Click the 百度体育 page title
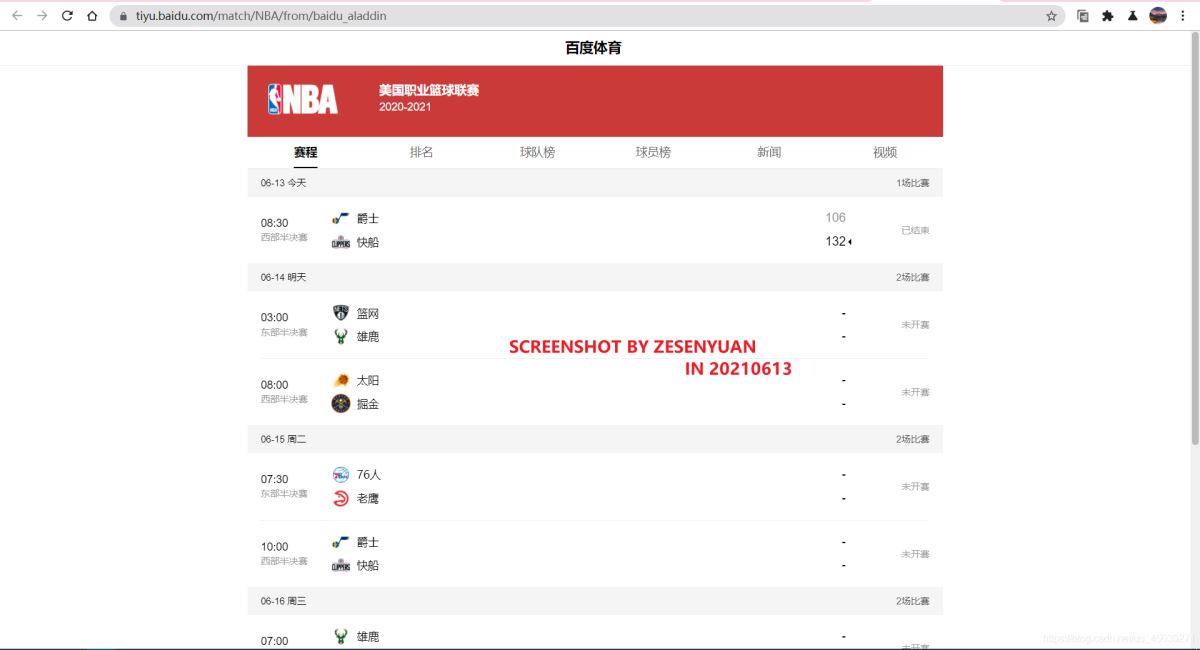The height and width of the screenshot is (650, 1200). pos(593,47)
